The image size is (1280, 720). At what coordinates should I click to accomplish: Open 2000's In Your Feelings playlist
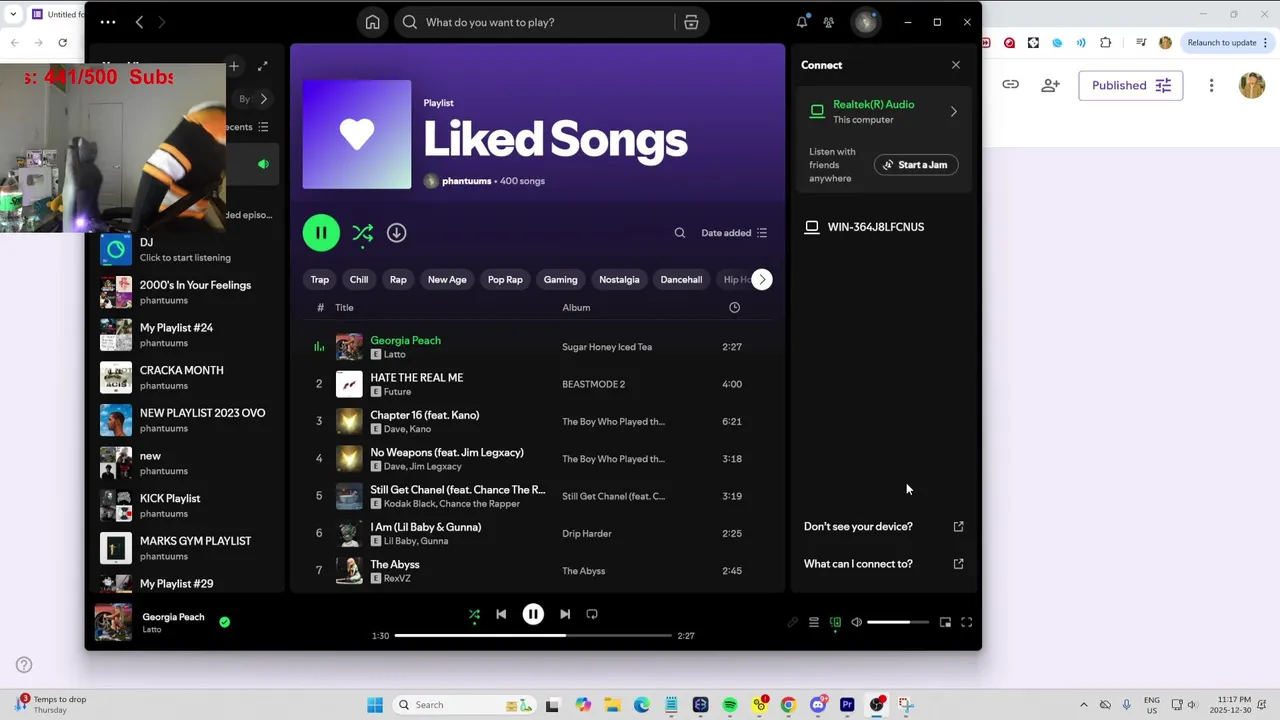coord(185,292)
